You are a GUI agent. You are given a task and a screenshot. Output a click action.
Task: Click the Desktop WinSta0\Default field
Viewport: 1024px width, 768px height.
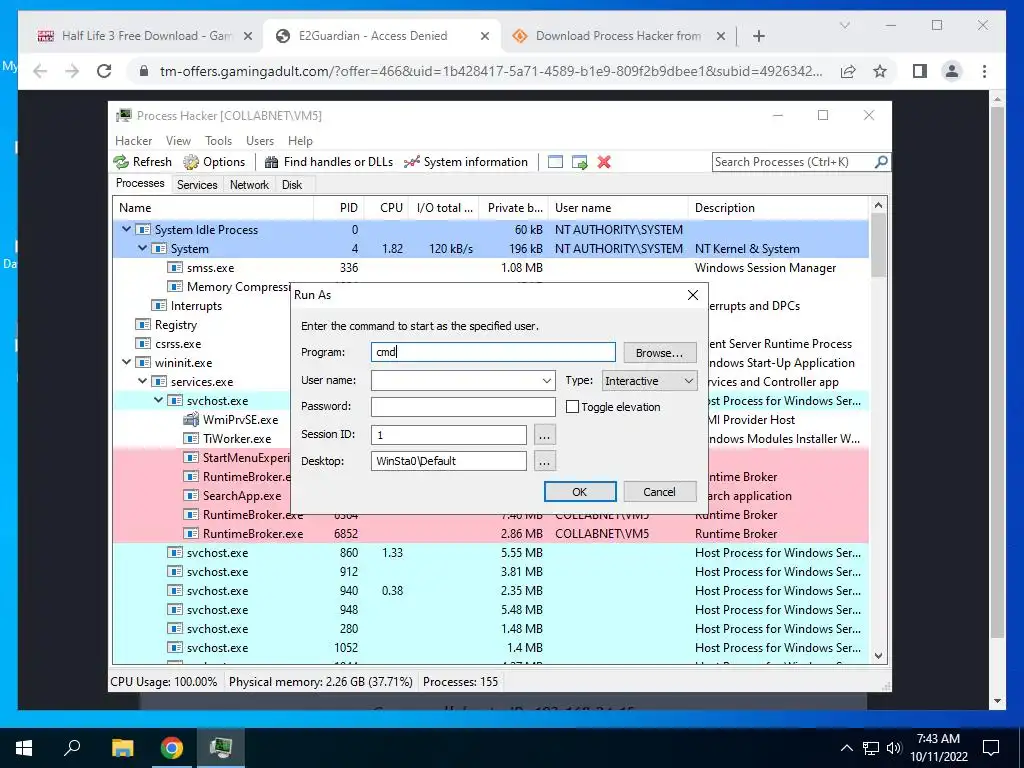(449, 461)
